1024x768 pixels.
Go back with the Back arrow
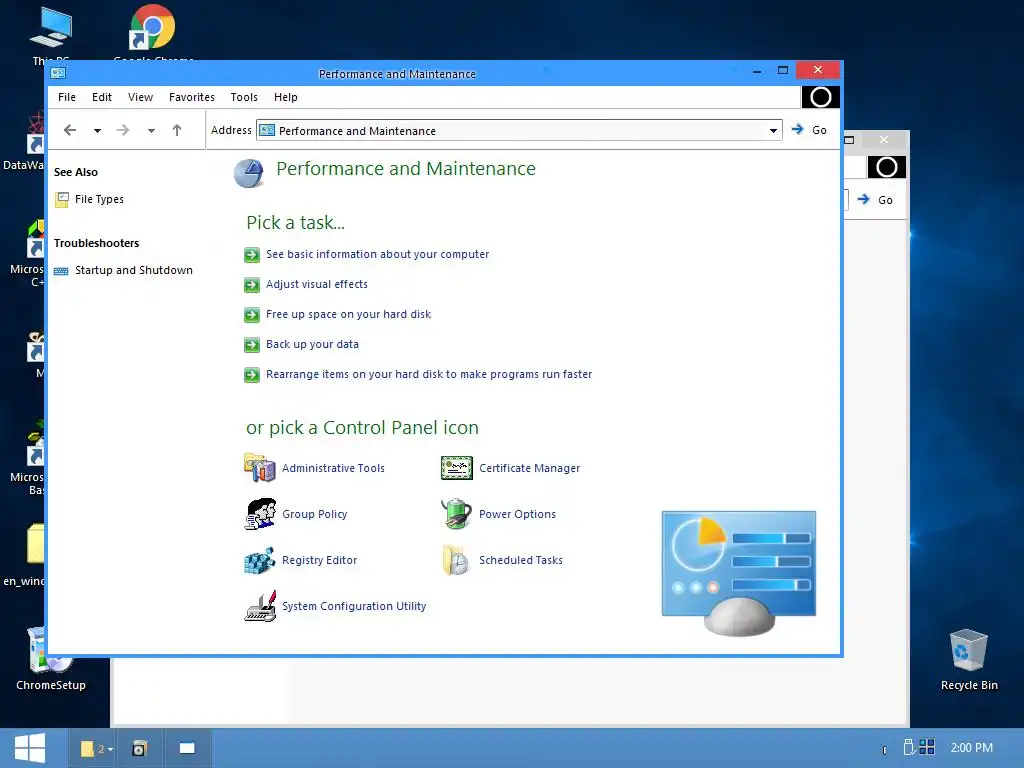[70, 130]
